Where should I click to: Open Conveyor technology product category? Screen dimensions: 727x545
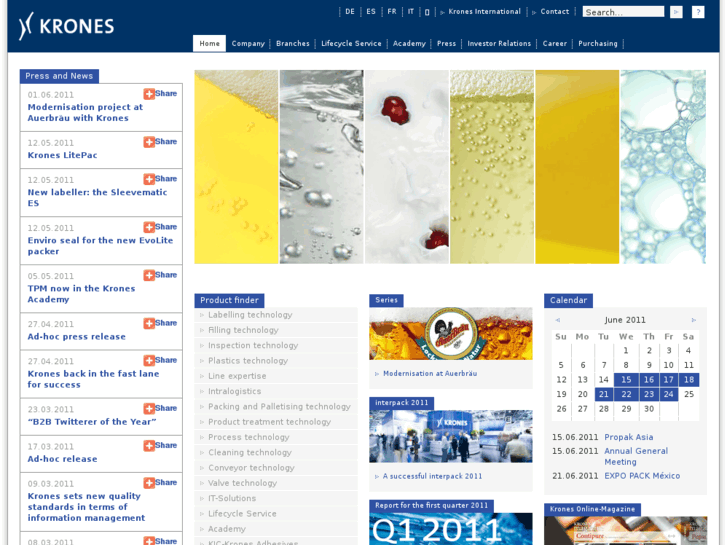(276, 468)
